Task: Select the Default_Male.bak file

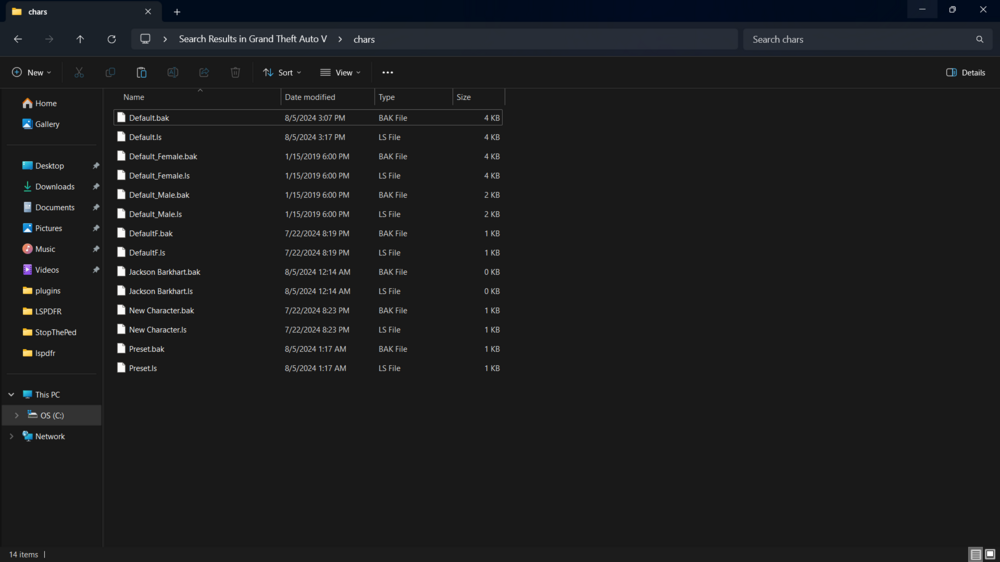Action: pos(308,195)
